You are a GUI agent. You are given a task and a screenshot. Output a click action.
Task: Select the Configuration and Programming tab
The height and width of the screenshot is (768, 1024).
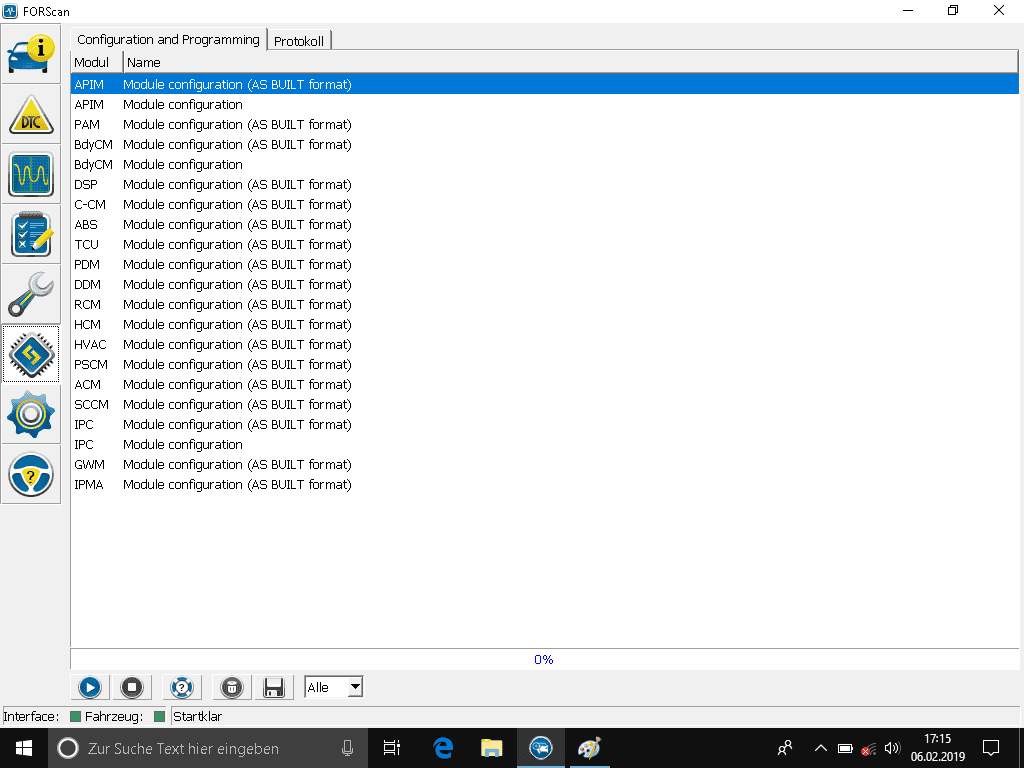168,40
